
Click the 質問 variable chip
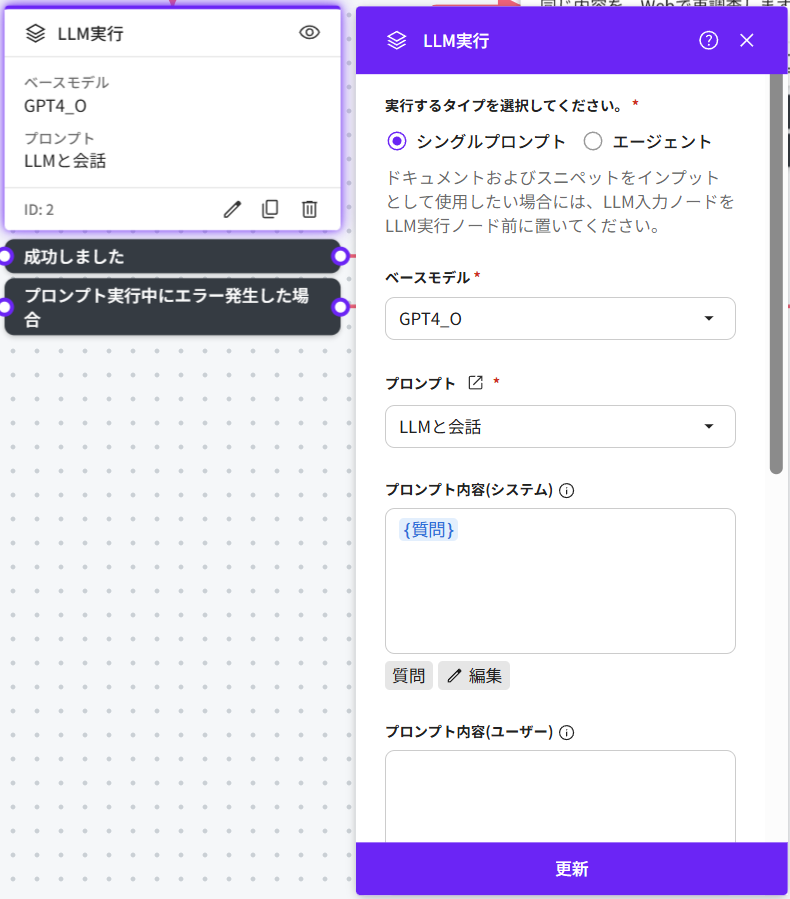click(x=409, y=676)
